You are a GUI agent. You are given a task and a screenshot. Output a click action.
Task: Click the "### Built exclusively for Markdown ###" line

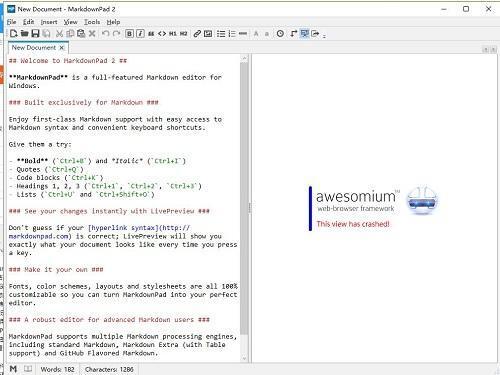pos(84,102)
